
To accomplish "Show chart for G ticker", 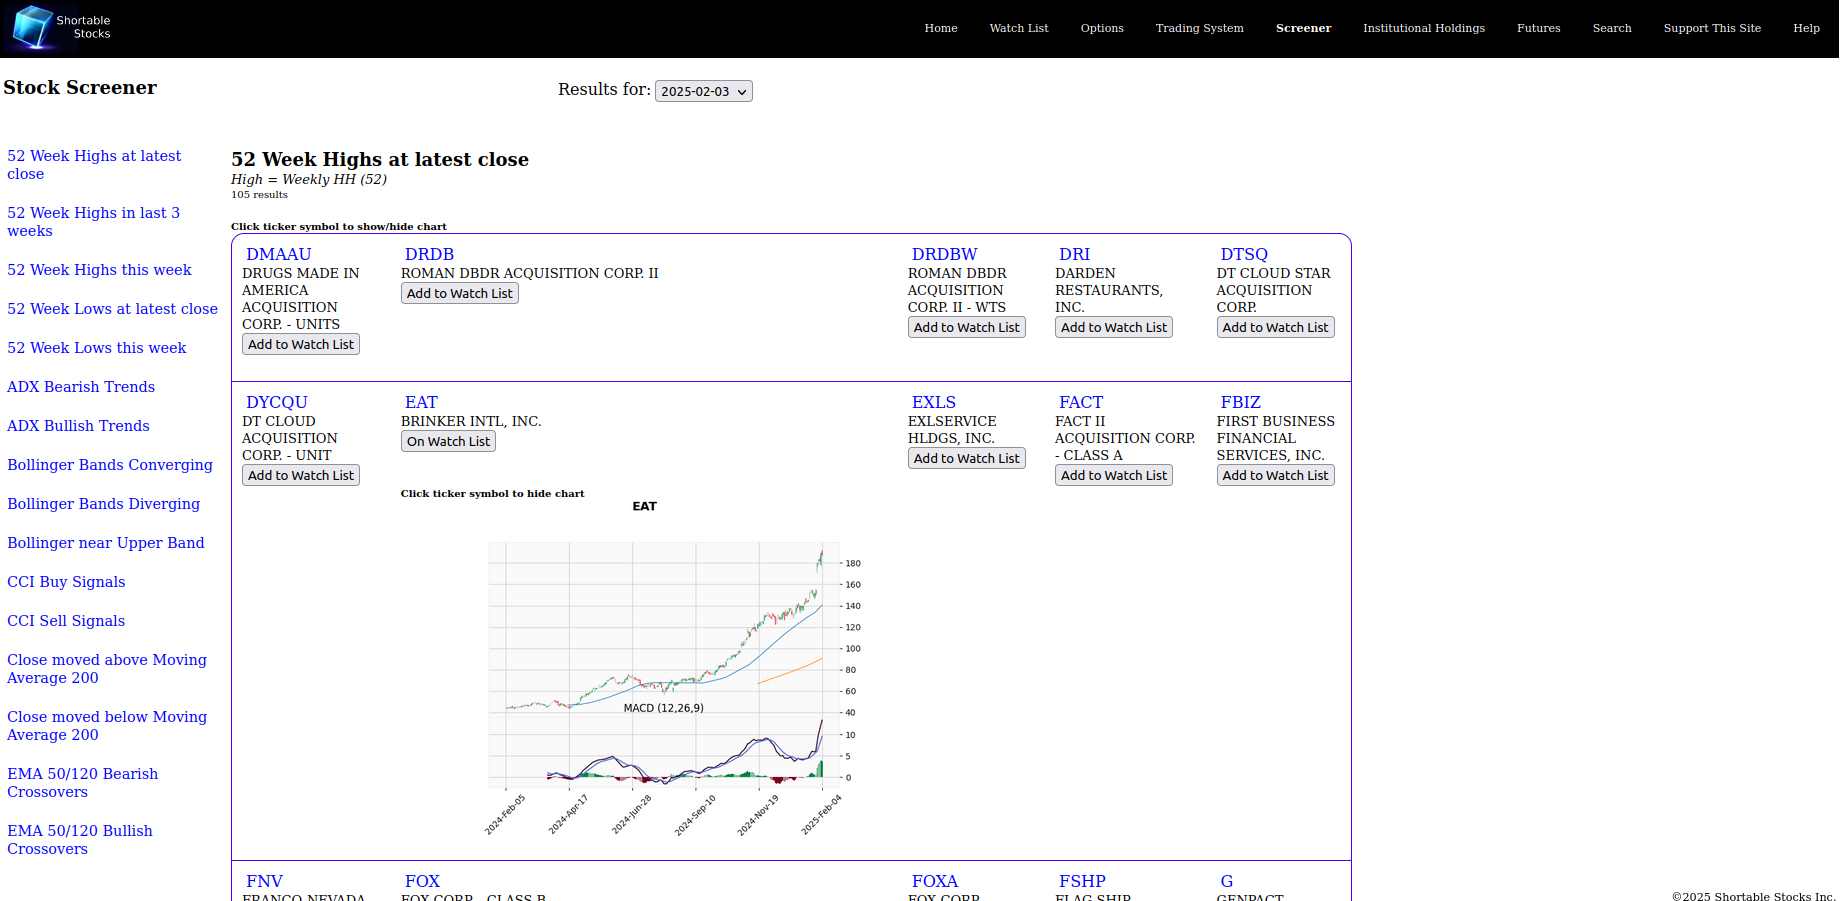I will coord(1227,881).
